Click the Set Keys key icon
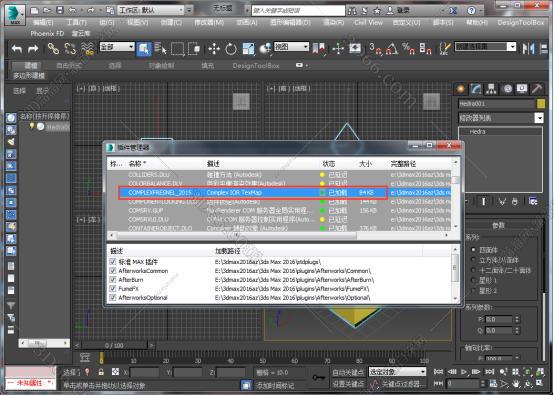Viewport: 554px width, 395px height. pyautogui.click(x=319, y=377)
